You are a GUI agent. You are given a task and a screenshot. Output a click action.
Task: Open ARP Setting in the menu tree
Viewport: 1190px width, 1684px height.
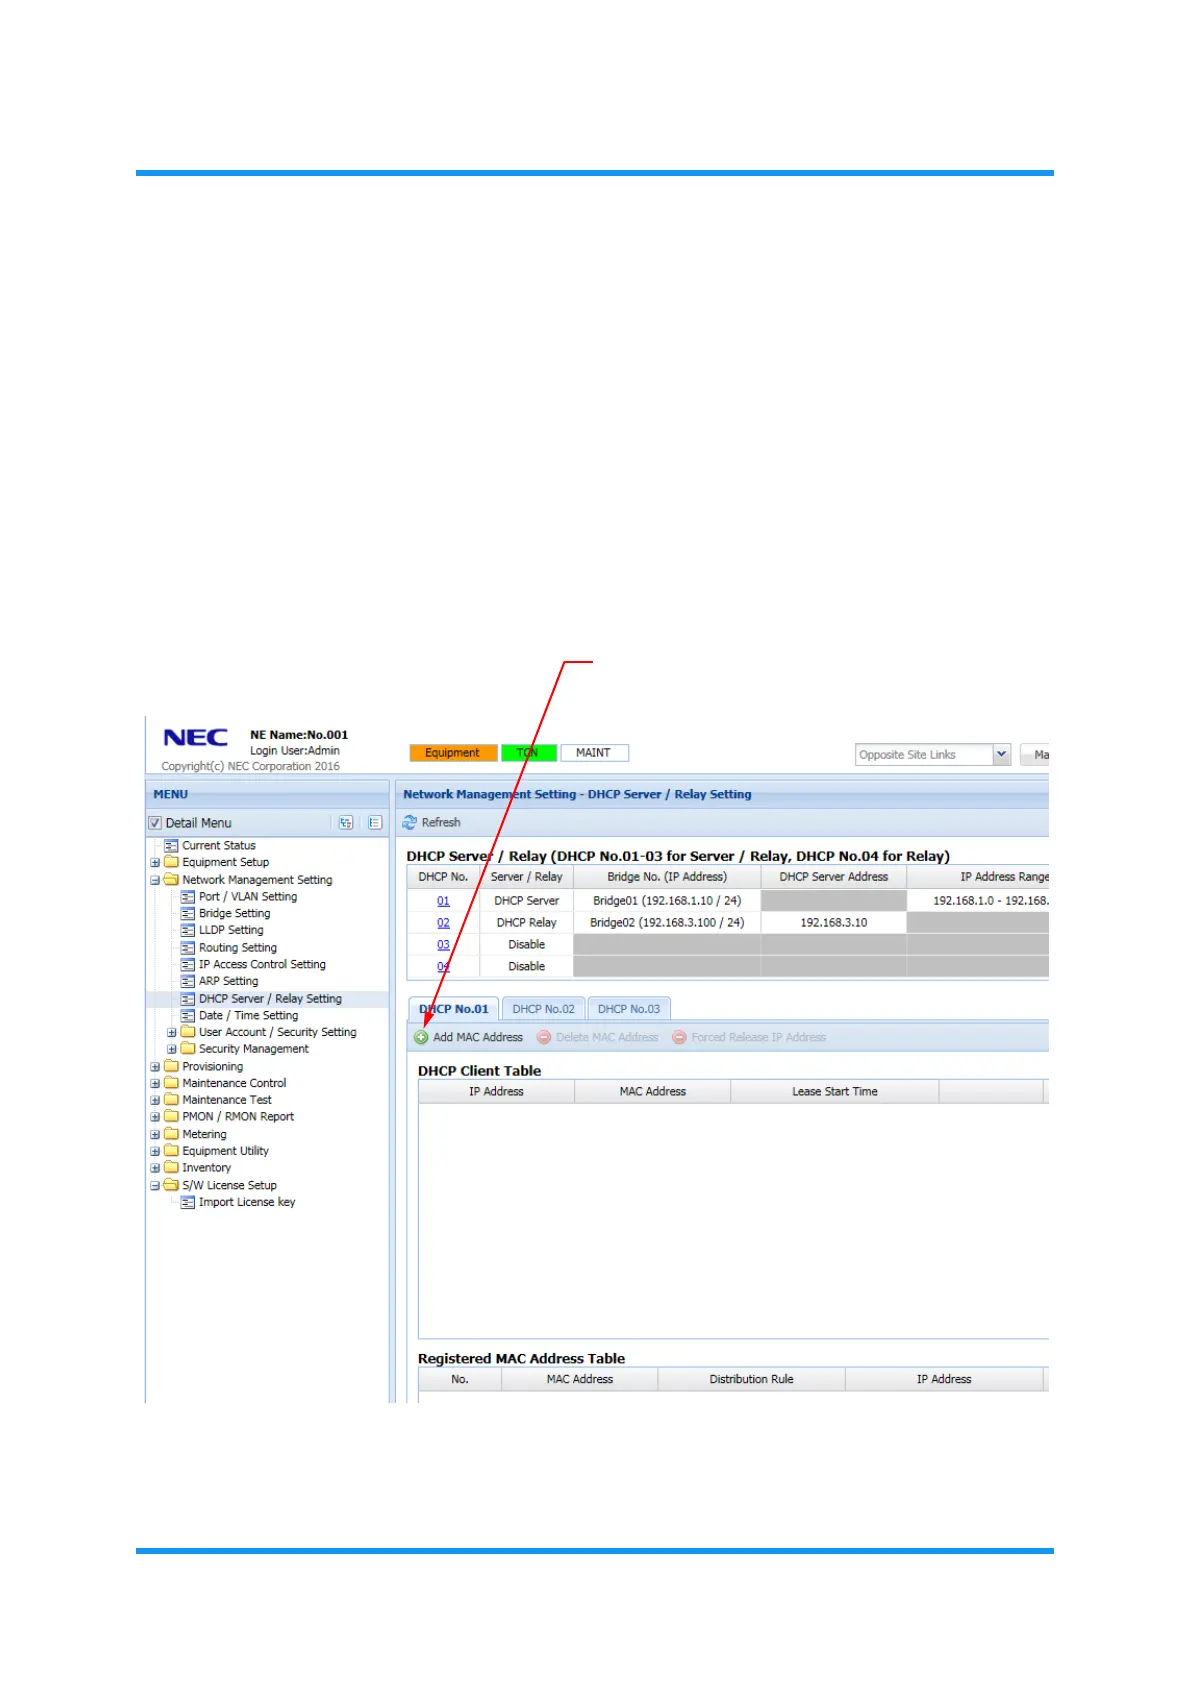point(228,982)
